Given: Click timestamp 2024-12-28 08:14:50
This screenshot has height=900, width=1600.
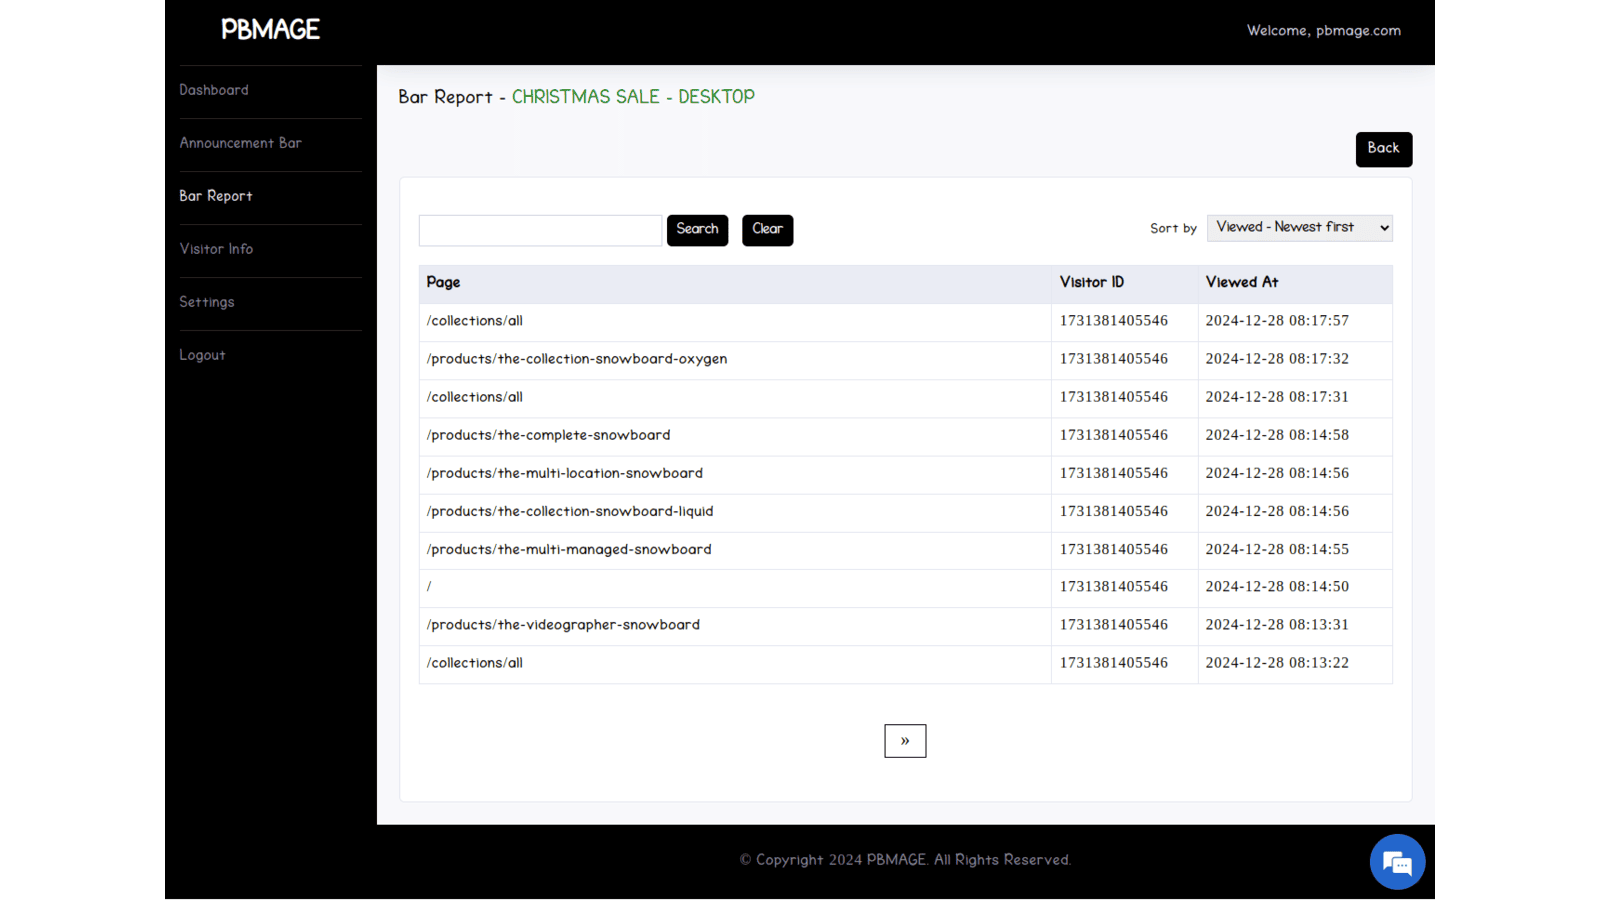Looking at the screenshot, I should coord(1277,587).
